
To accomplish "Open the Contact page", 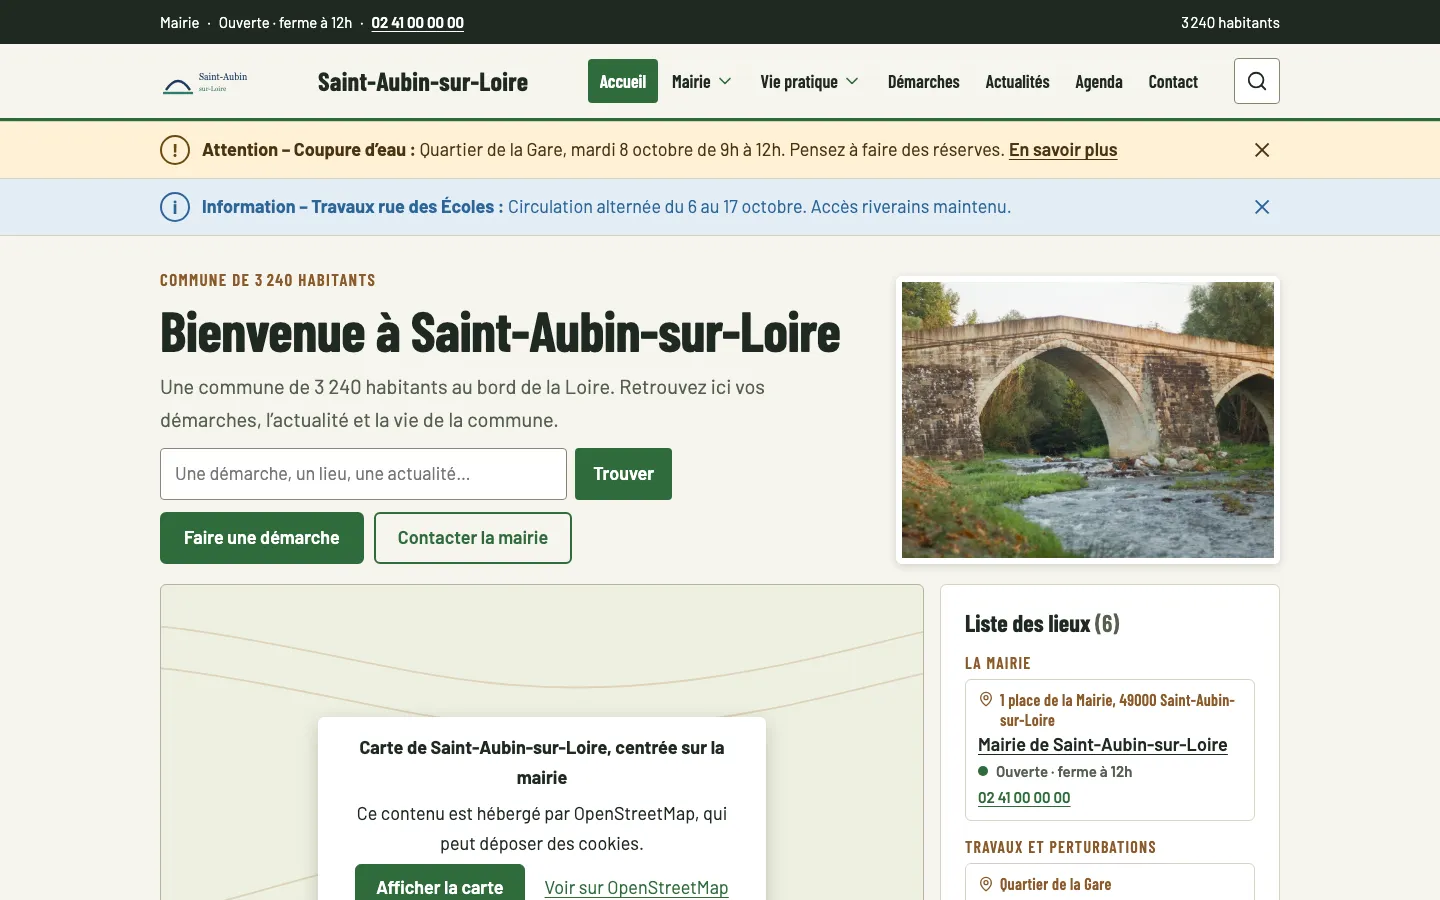I will [1173, 81].
